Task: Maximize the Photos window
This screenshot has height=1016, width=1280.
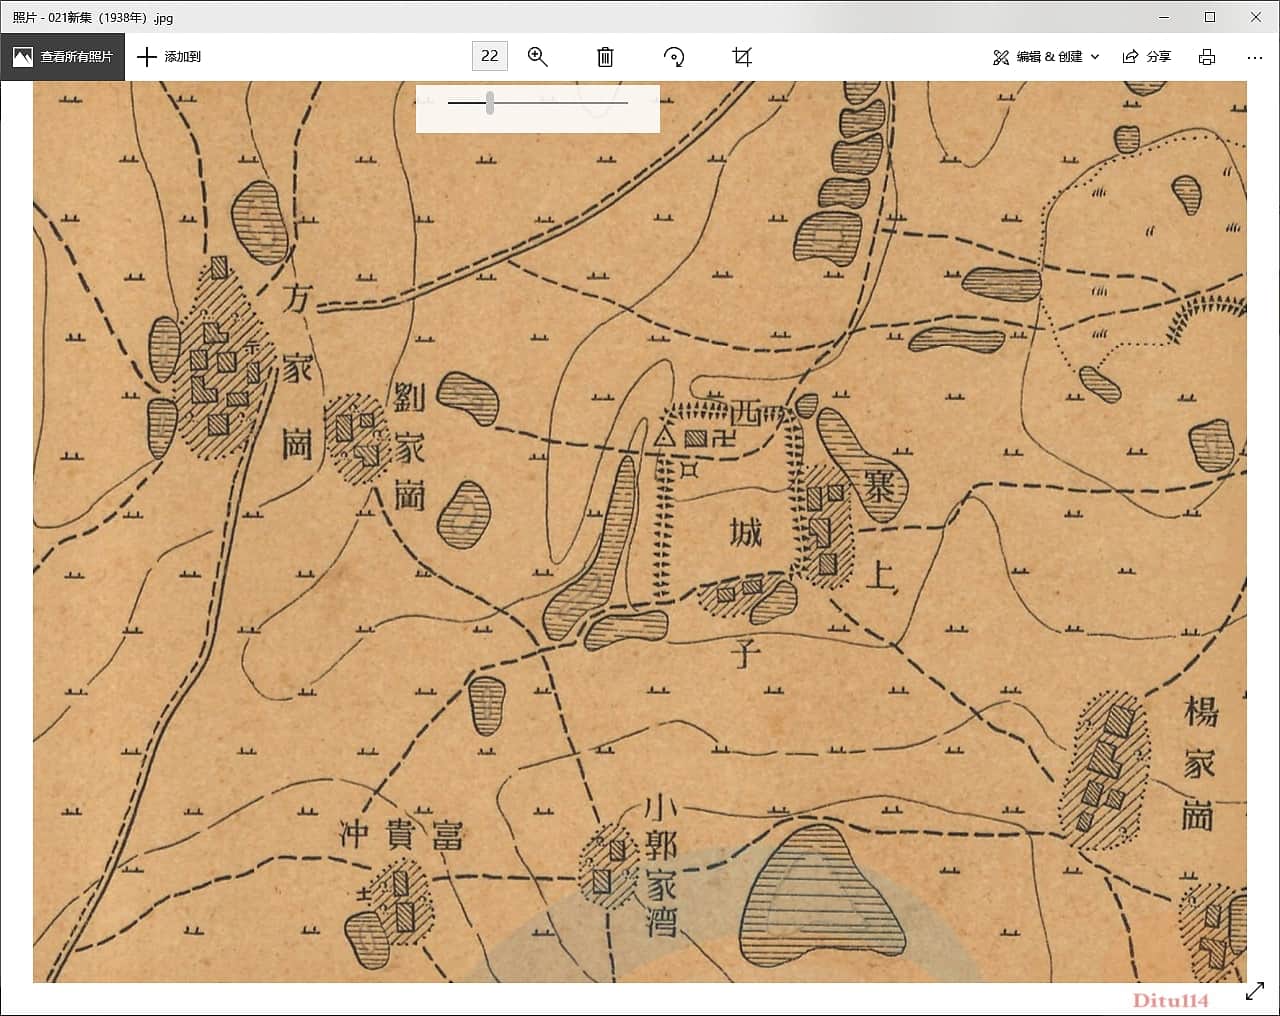Action: 1210,17
